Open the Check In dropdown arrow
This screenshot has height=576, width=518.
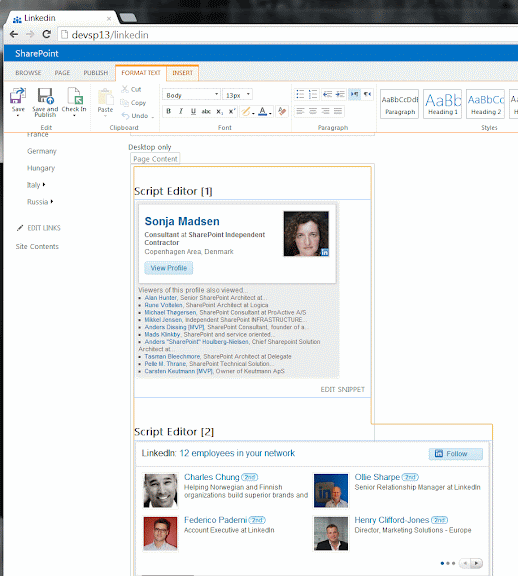[x=74, y=115]
